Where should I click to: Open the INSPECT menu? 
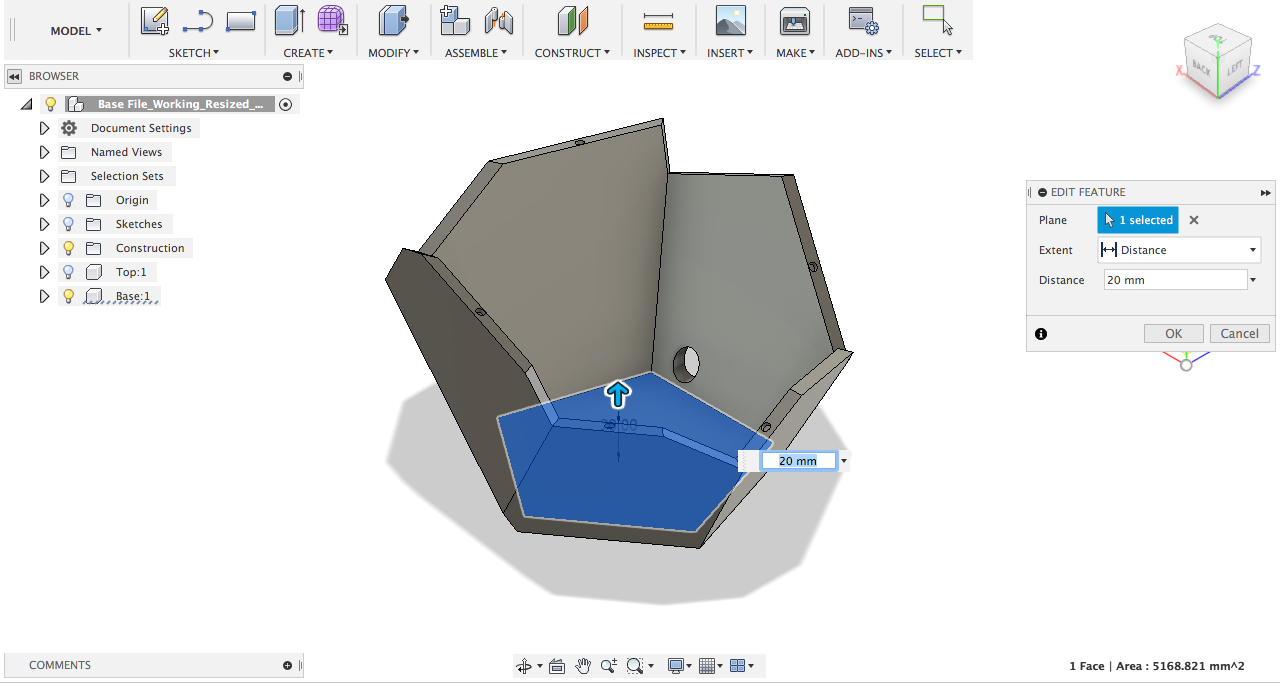point(659,53)
